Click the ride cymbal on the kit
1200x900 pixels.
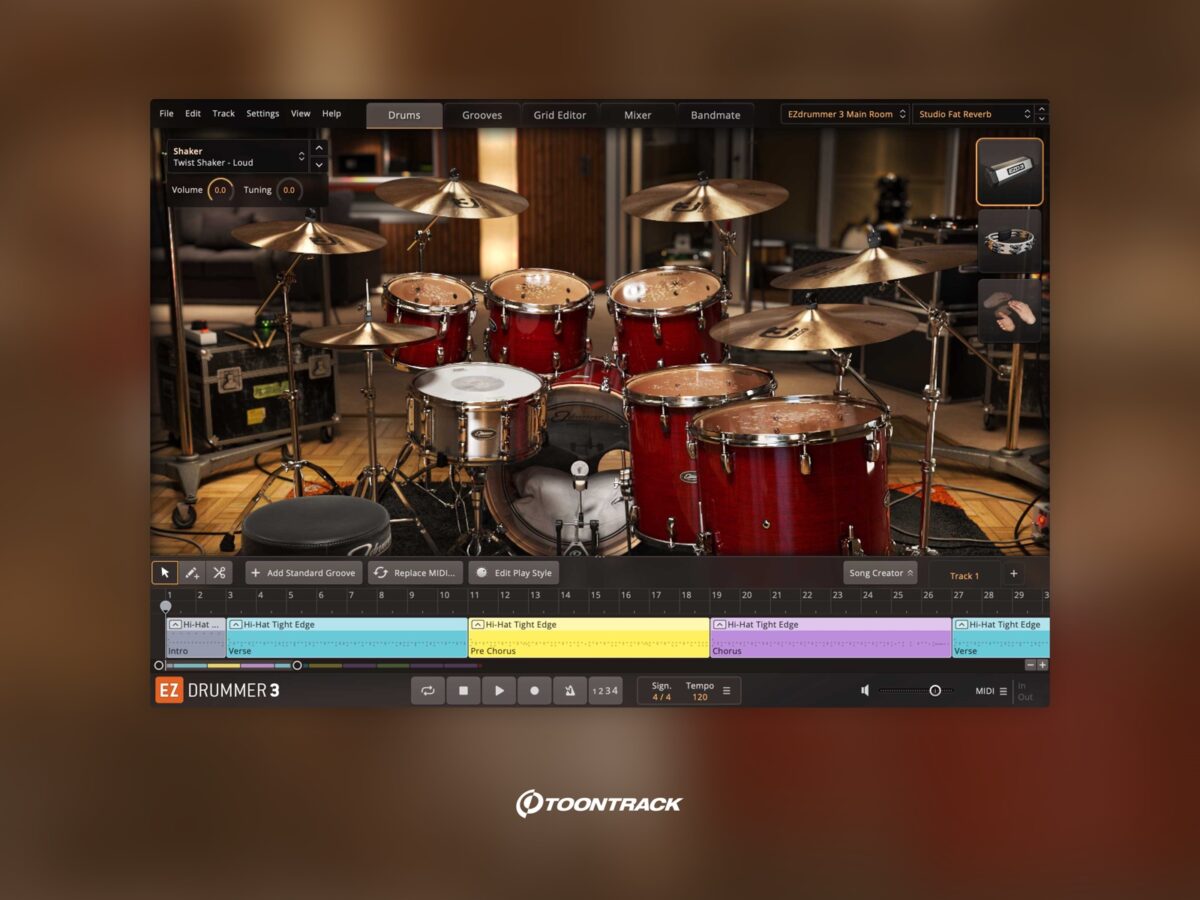(x=812, y=326)
